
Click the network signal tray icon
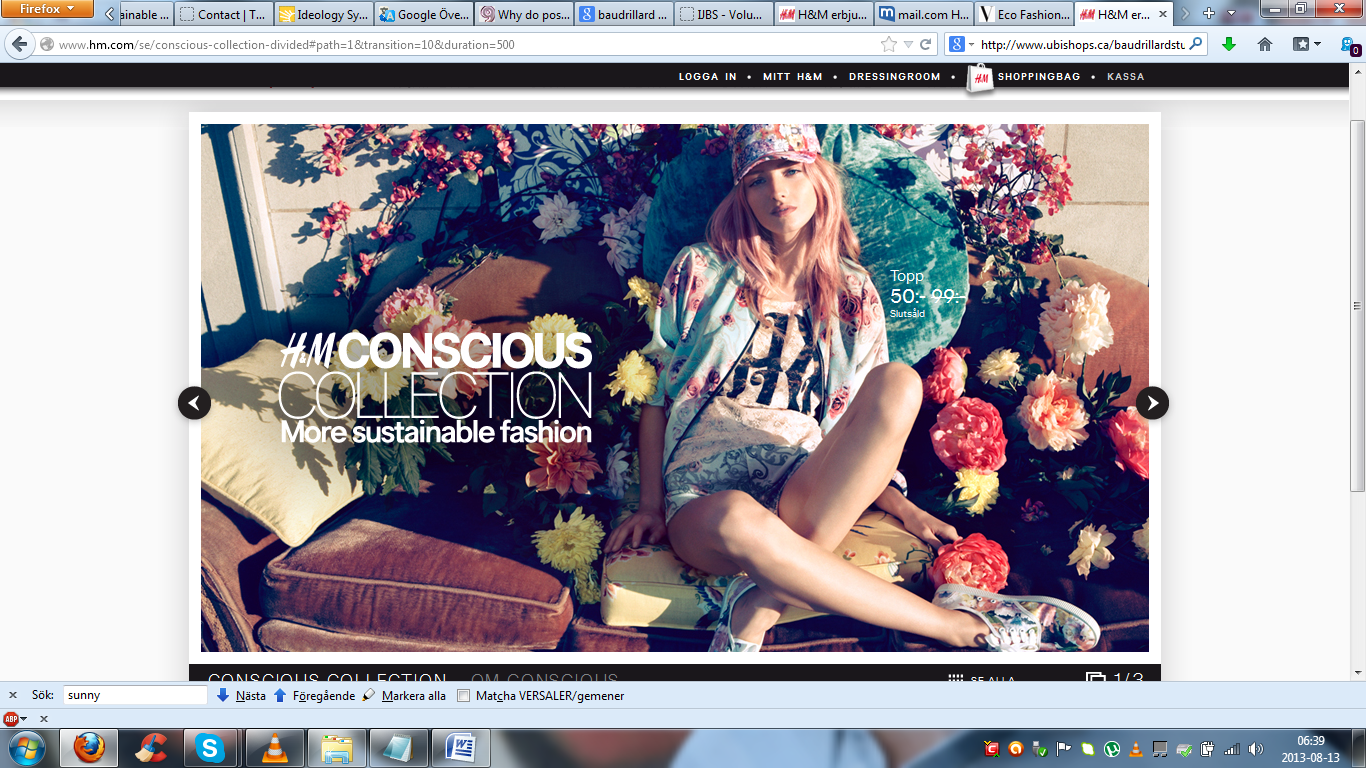pos(1232,748)
